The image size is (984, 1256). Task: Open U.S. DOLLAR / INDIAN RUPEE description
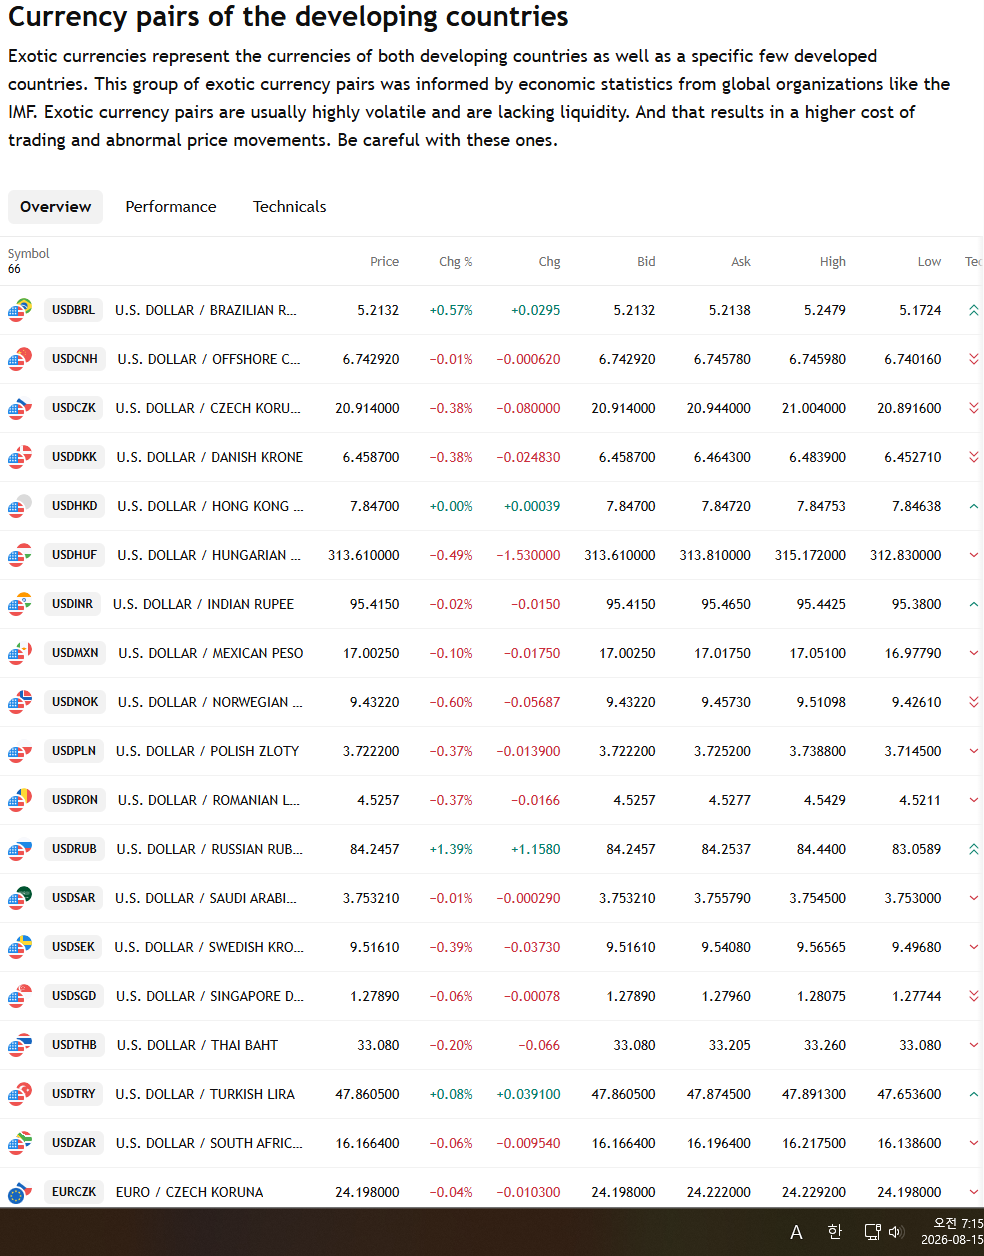pos(203,604)
